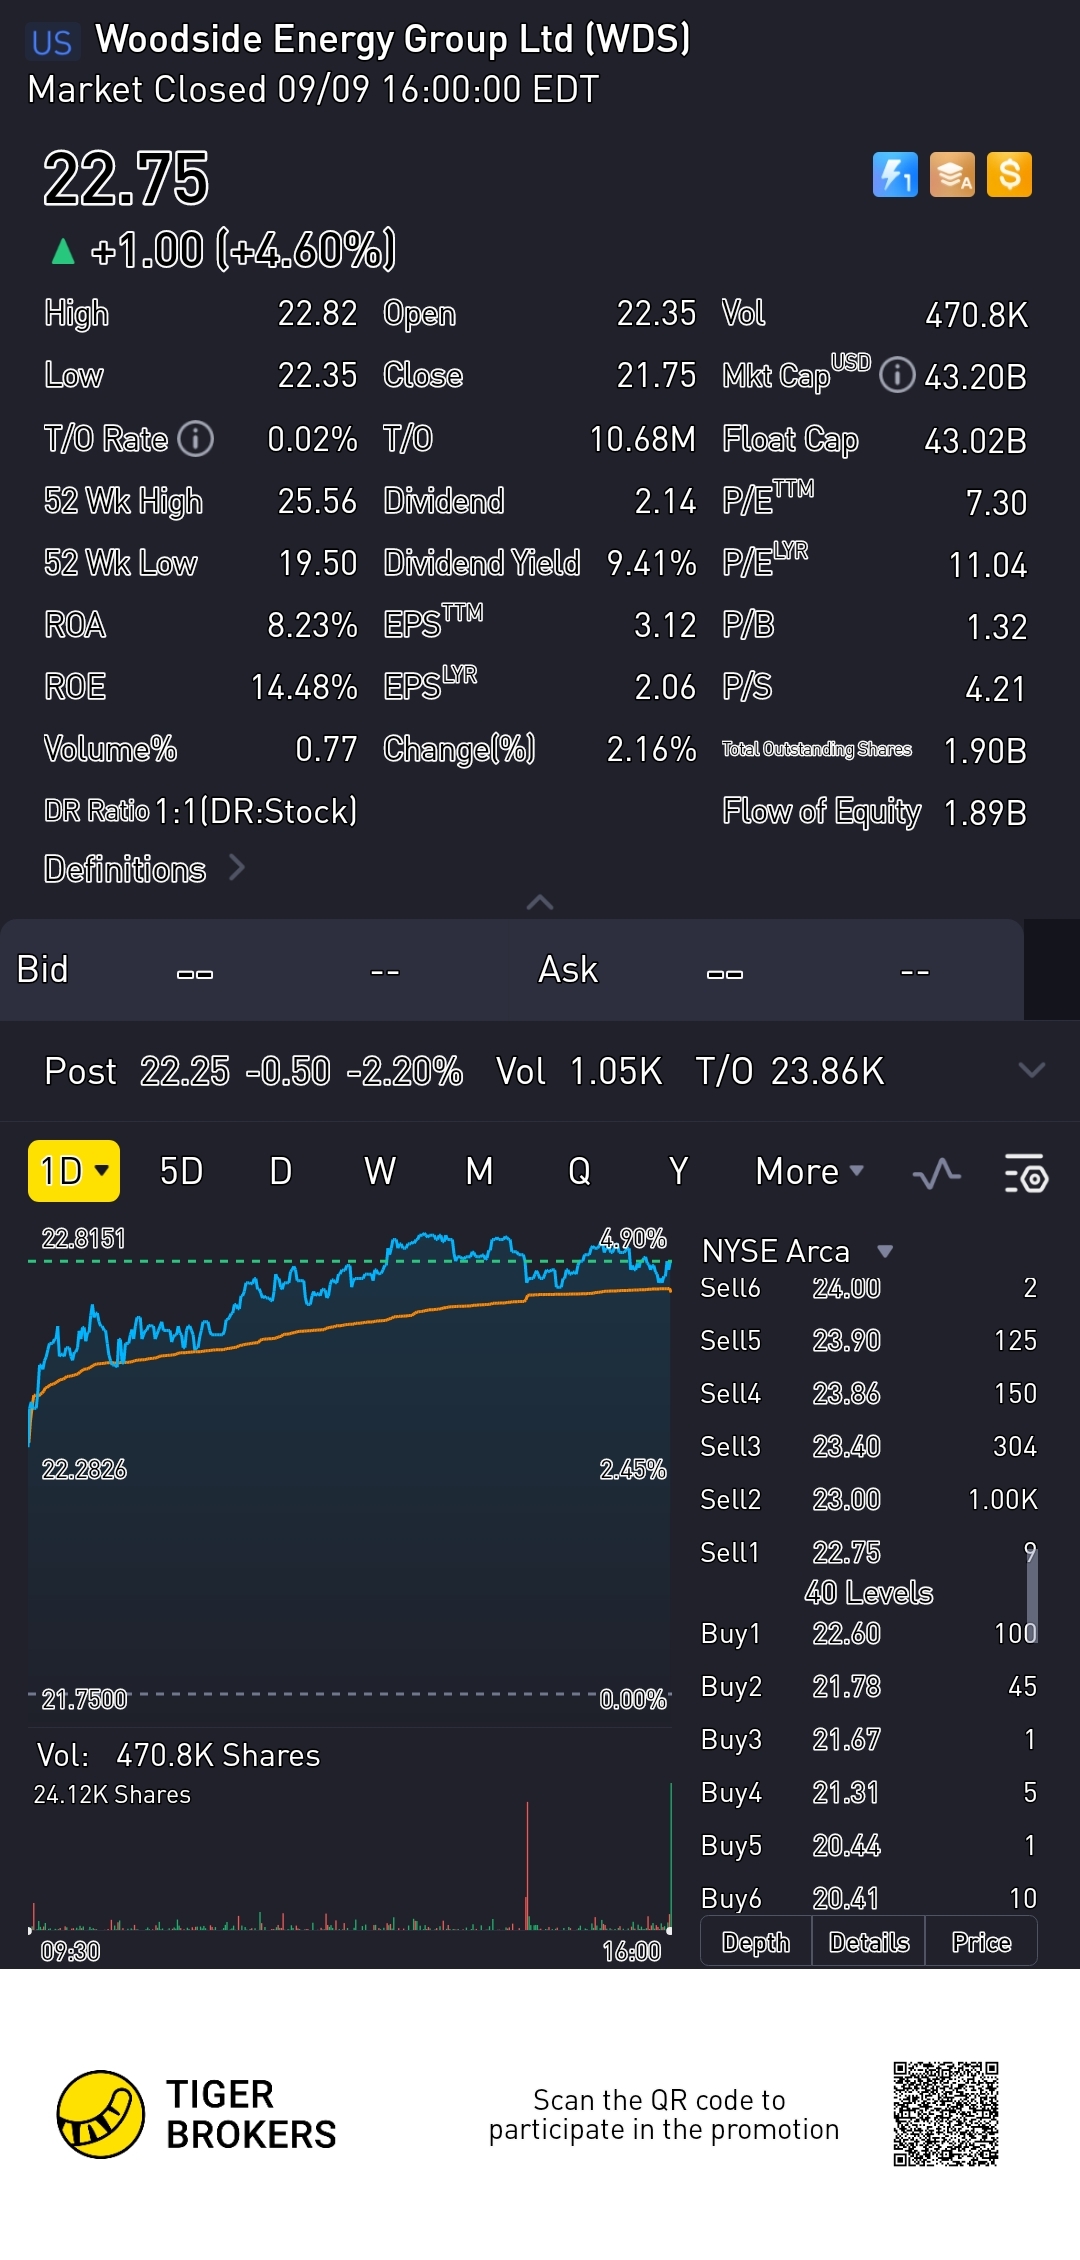Tap the US market badge

pyautogui.click(x=51, y=42)
